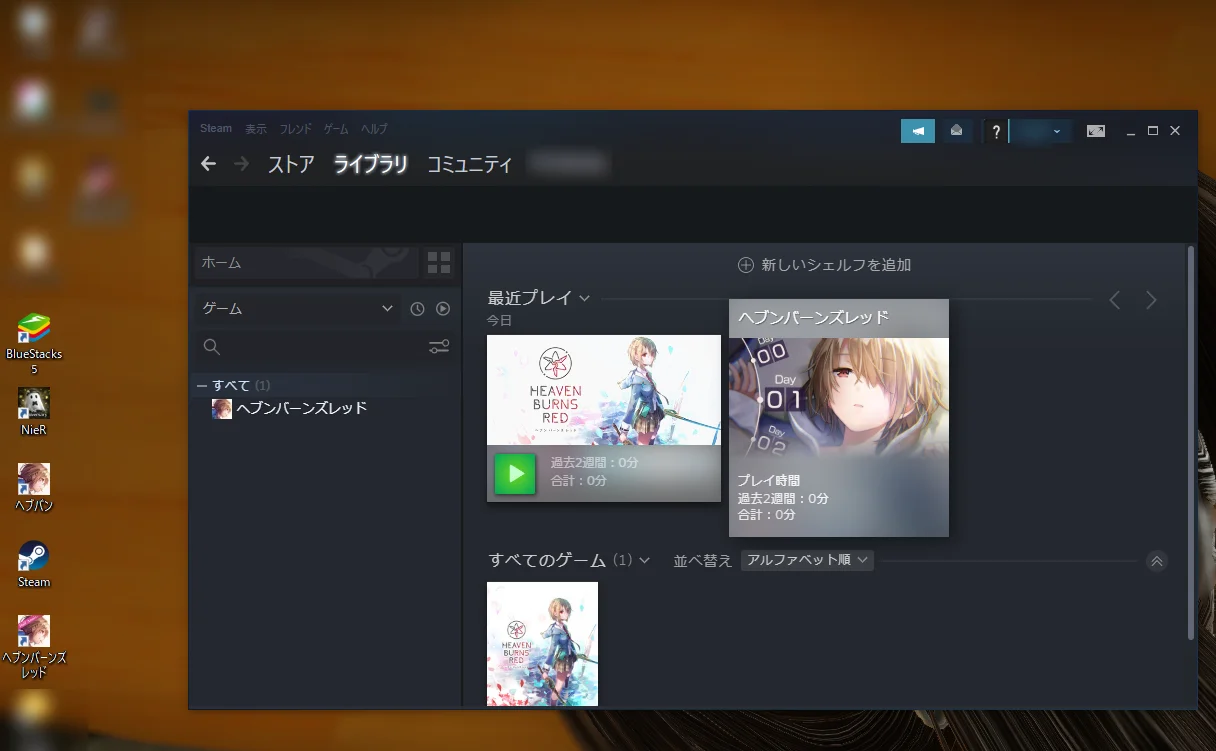
Task: Open ヘブンバーンズレッド desktop shortcut
Action: [x=34, y=647]
